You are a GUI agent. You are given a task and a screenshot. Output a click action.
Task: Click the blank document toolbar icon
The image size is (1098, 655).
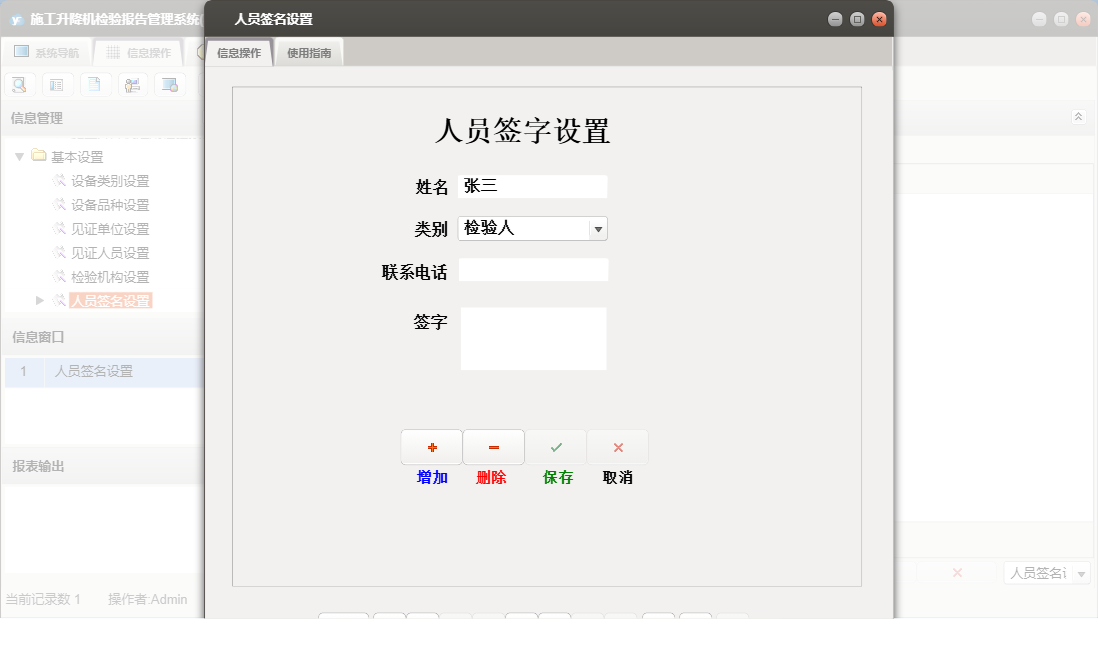pos(95,84)
